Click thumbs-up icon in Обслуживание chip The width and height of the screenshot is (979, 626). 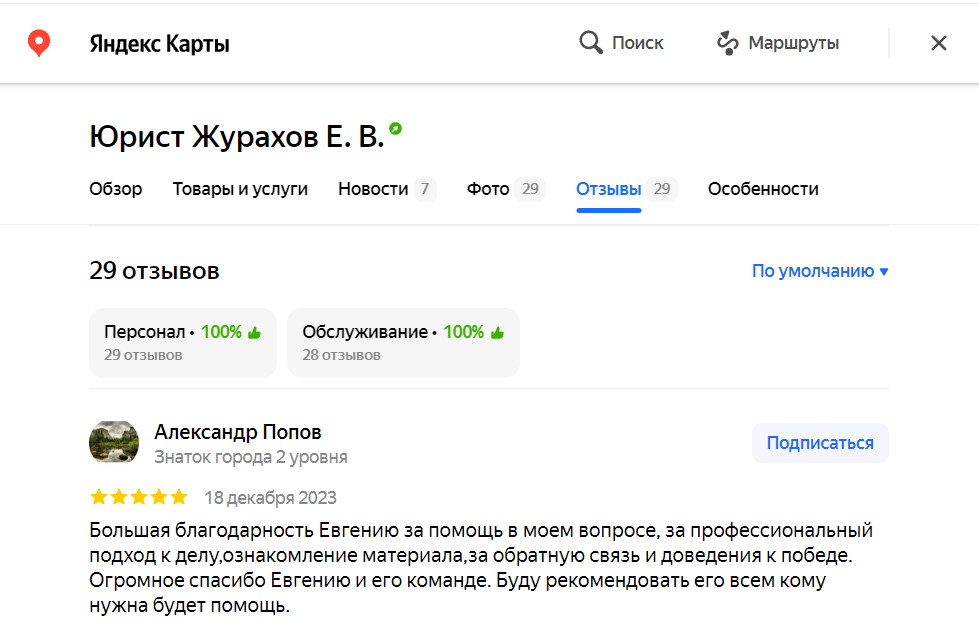click(497, 333)
